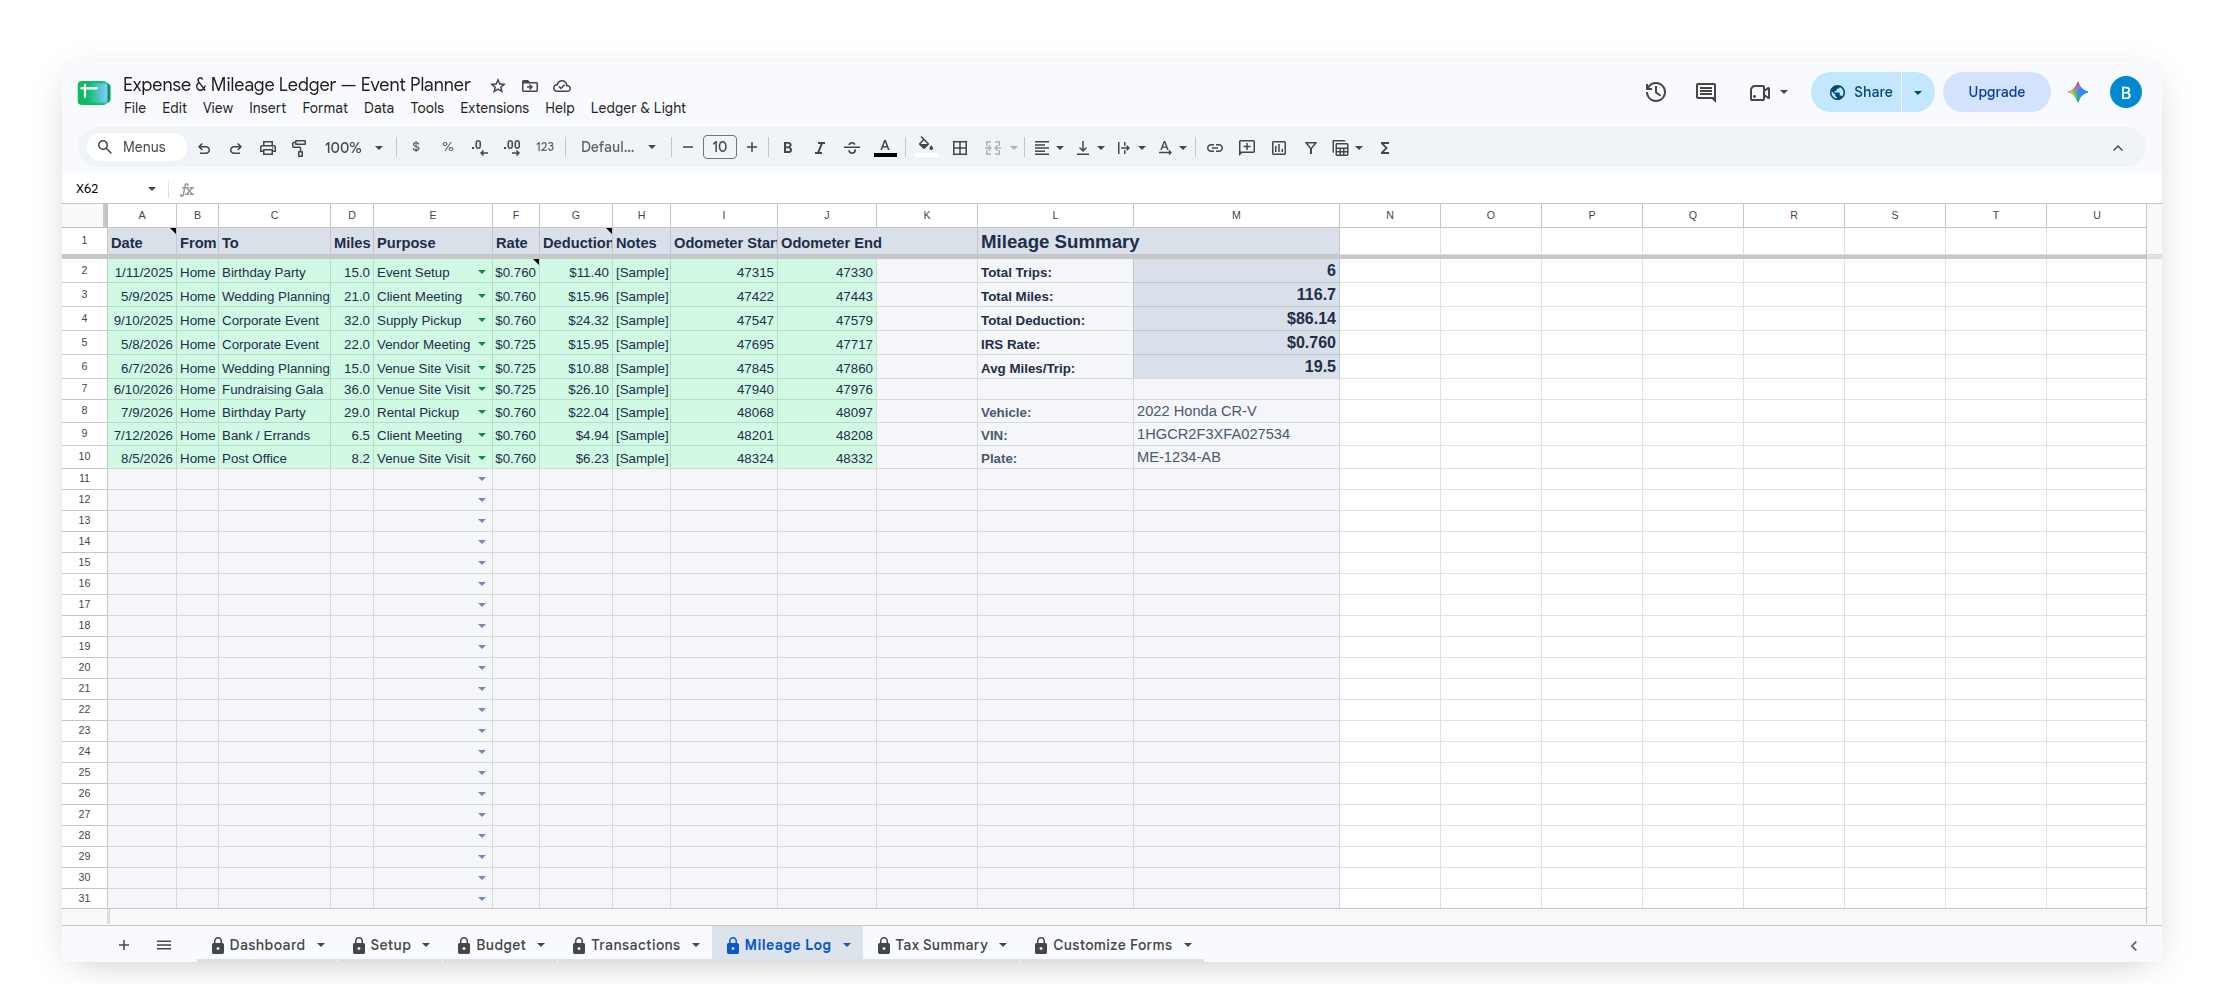This screenshot has width=2224, height=984.
Task: Open the functions sigma menu
Action: pyautogui.click(x=1385, y=148)
